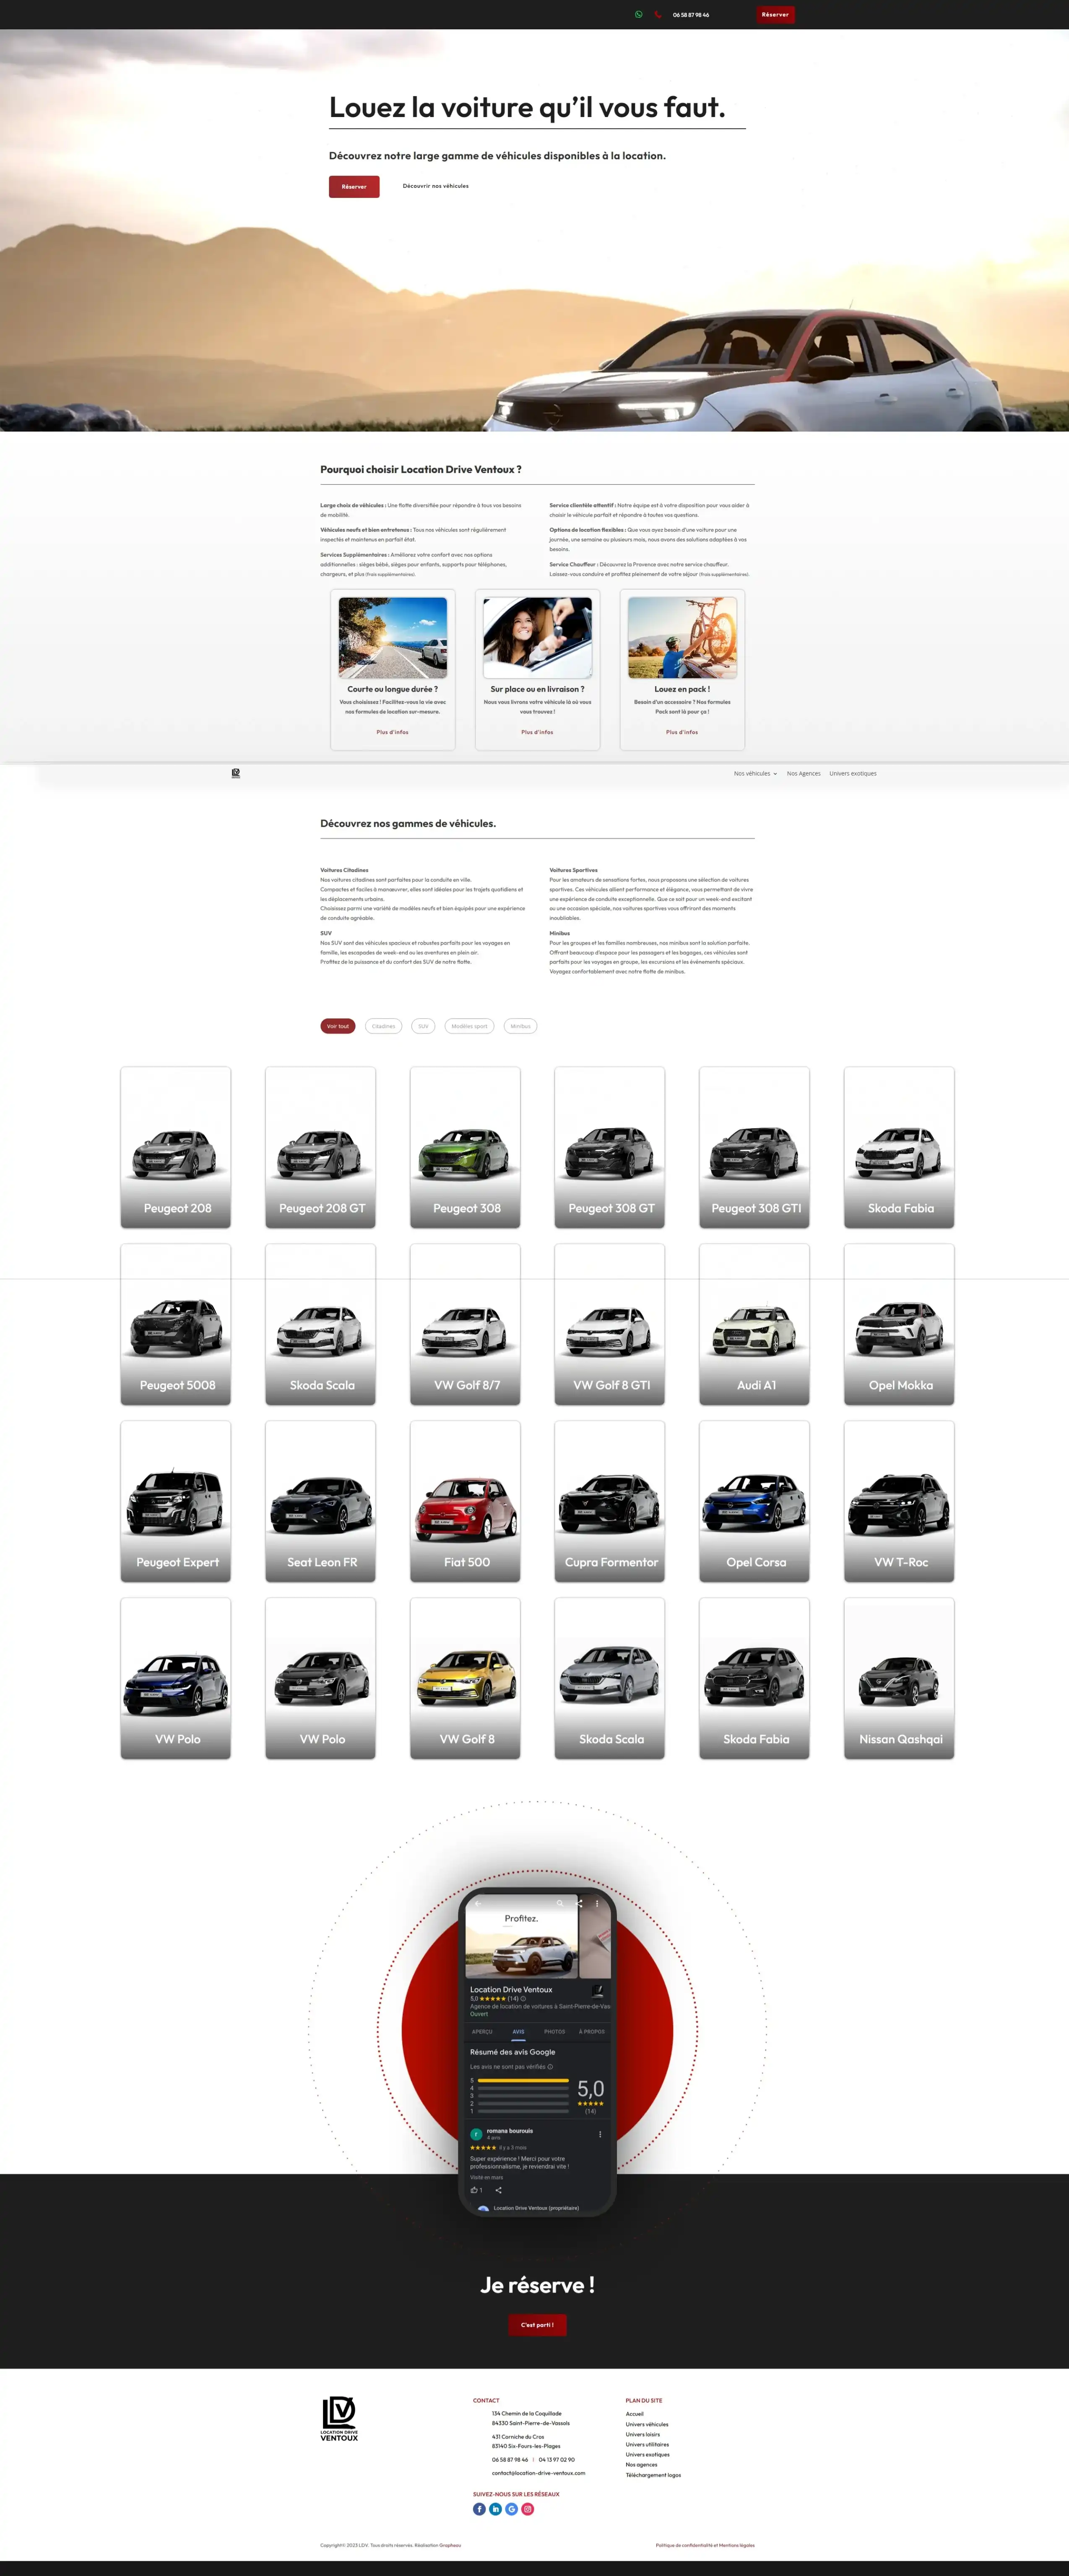Open Politique de confidentialité et Mentions légales
The width and height of the screenshot is (1069, 2576).
pyautogui.click(x=705, y=2545)
